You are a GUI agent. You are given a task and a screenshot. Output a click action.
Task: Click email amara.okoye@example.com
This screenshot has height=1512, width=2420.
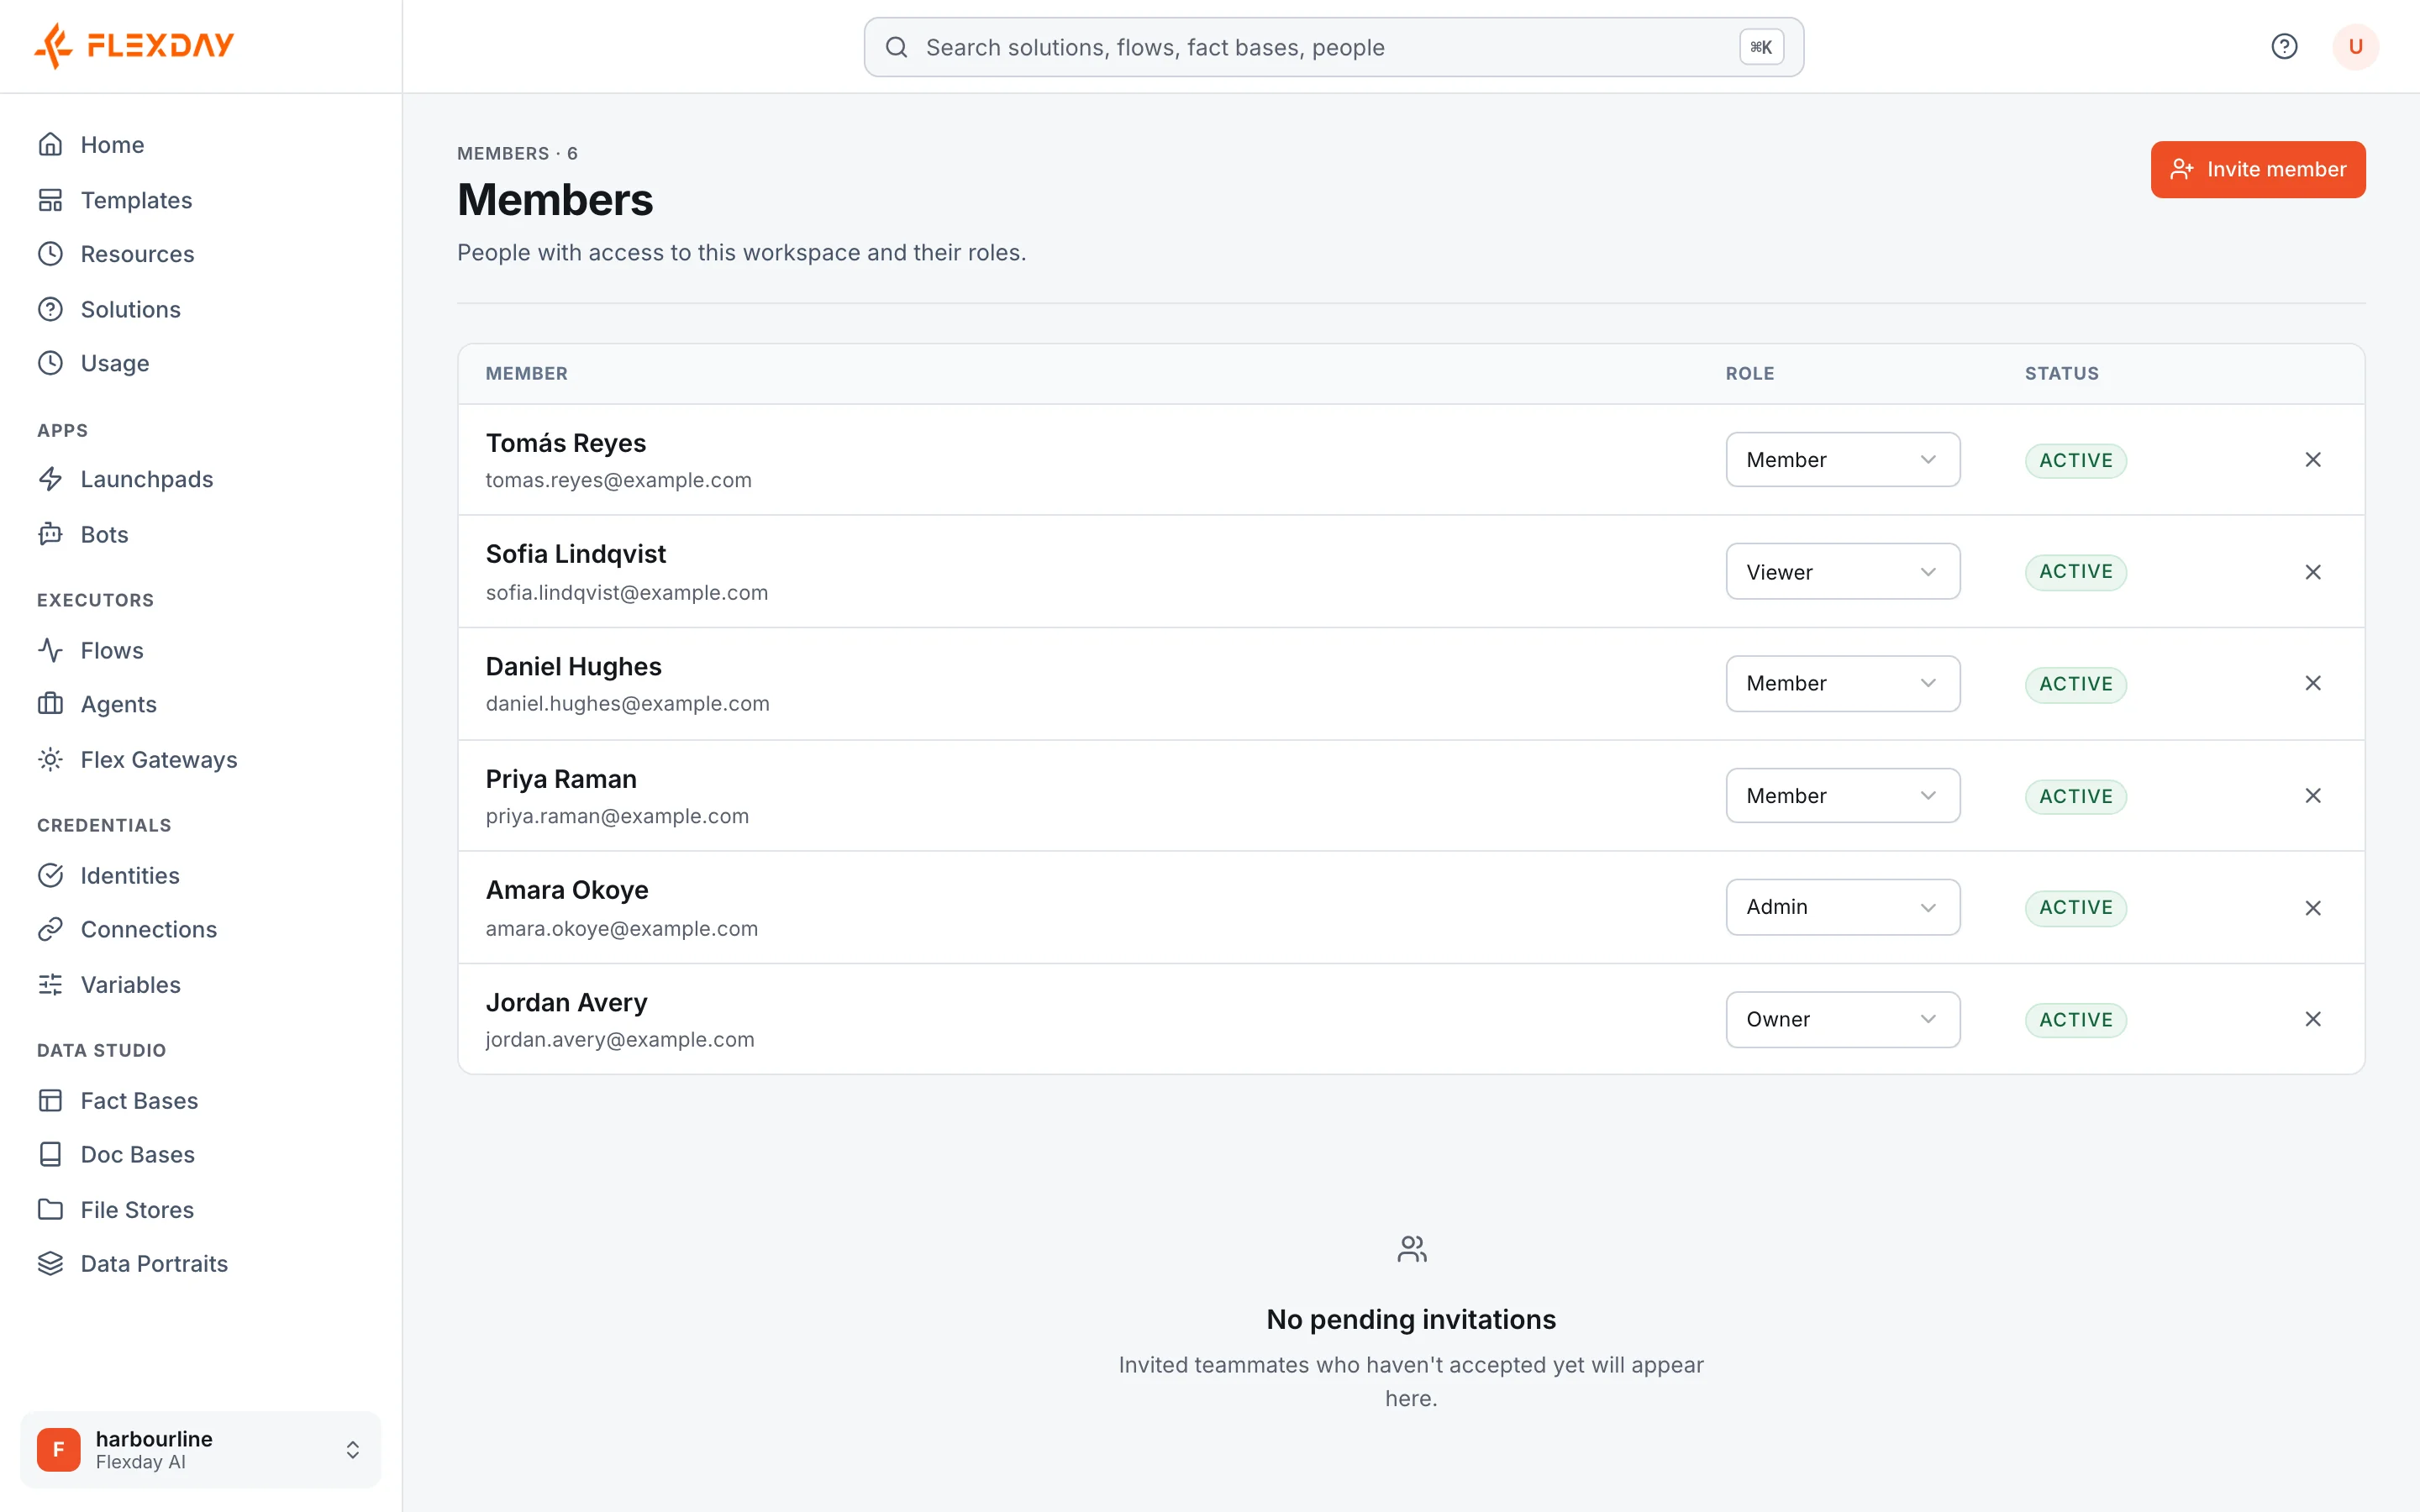pyautogui.click(x=621, y=929)
